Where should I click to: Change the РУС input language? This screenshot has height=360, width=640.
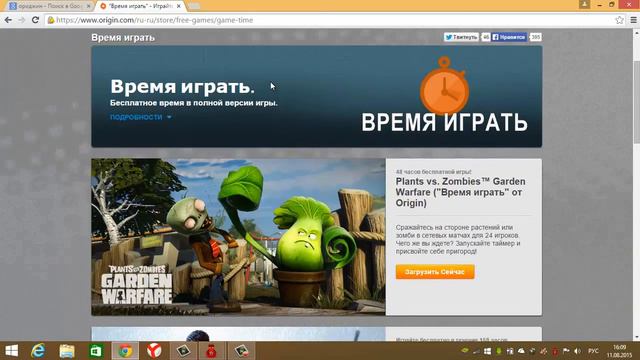tap(593, 351)
